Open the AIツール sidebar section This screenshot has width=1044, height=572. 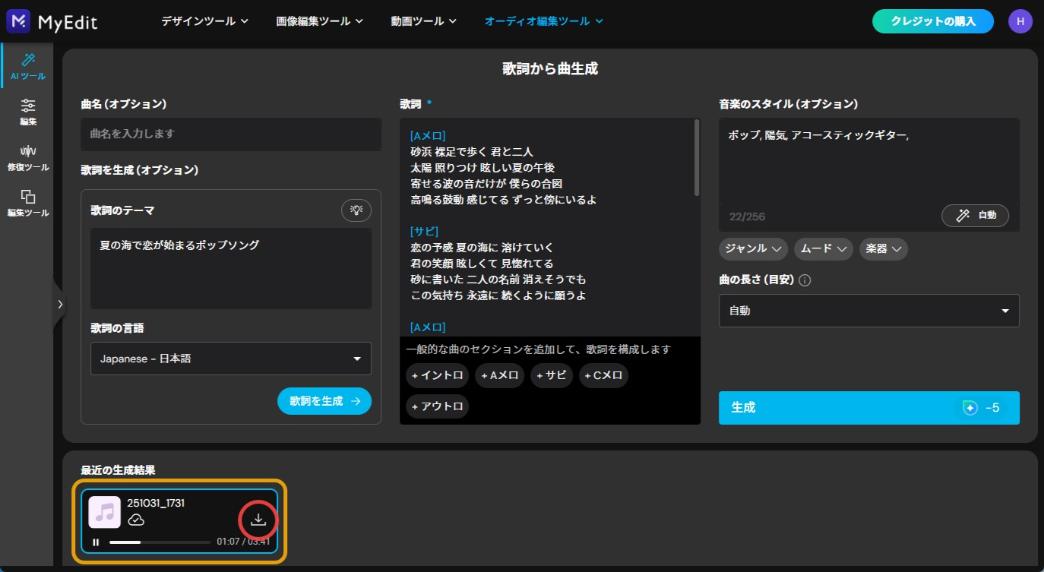[28, 67]
